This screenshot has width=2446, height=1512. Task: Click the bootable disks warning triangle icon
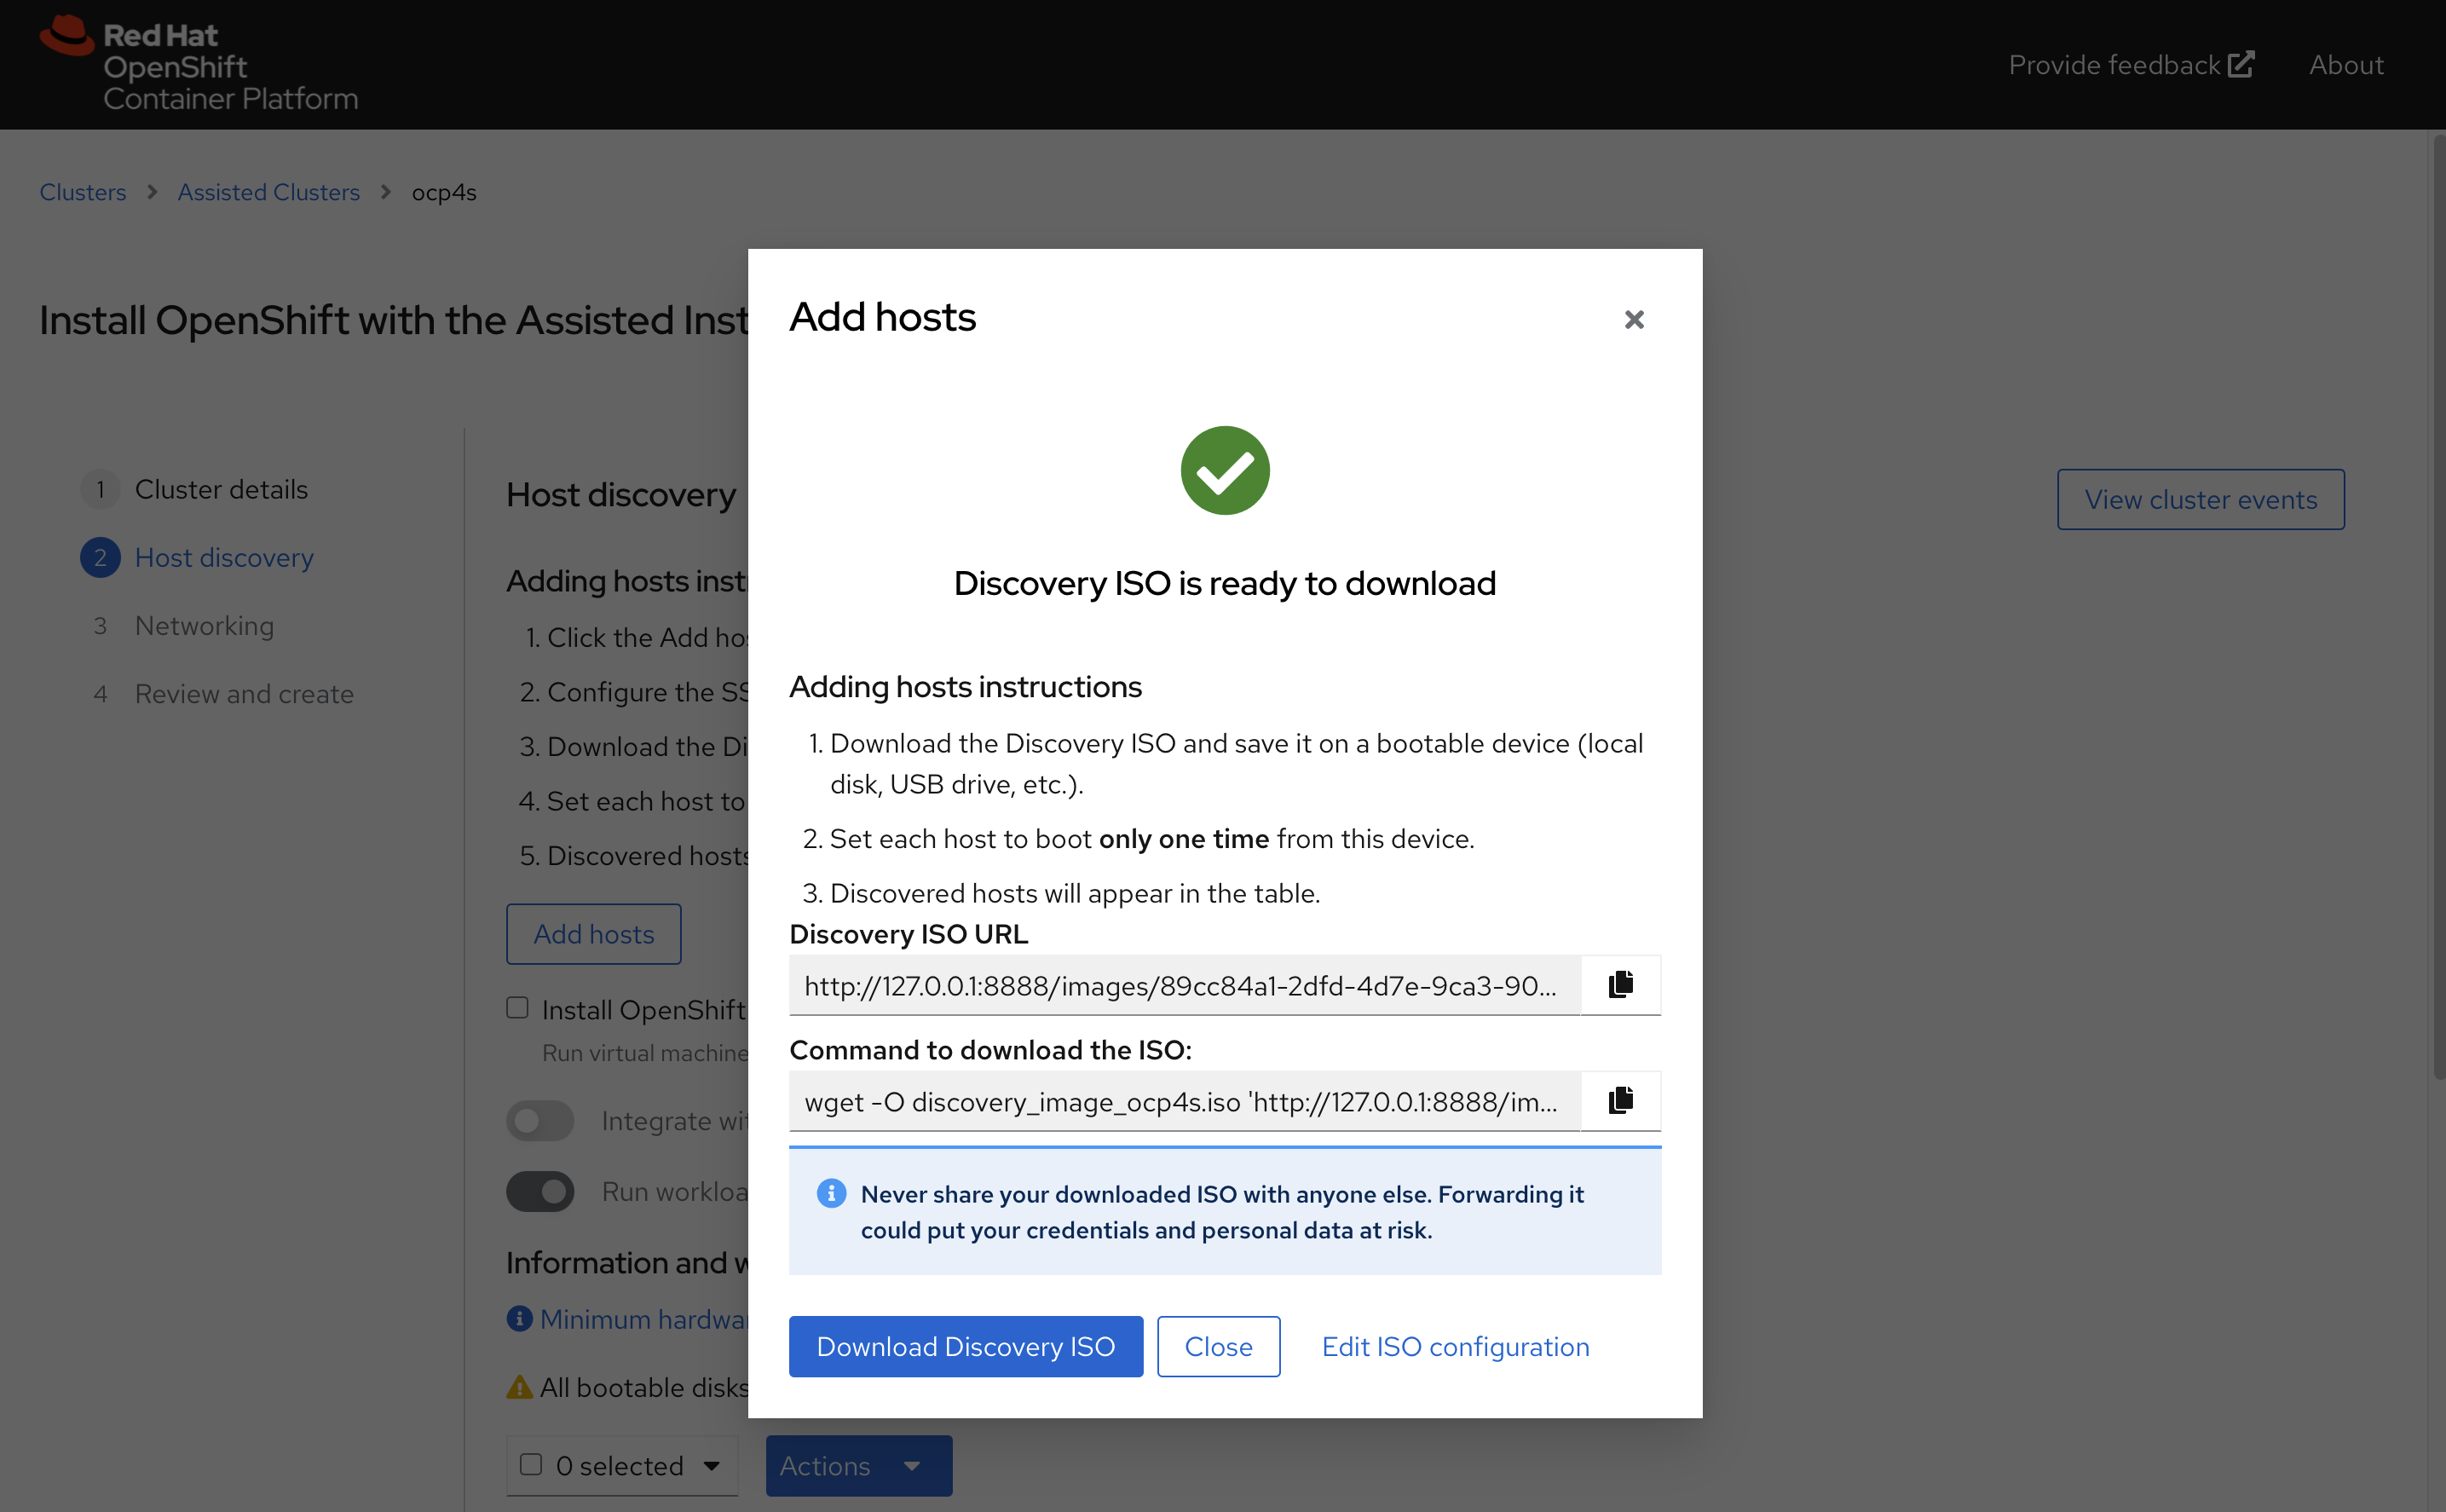519,1387
